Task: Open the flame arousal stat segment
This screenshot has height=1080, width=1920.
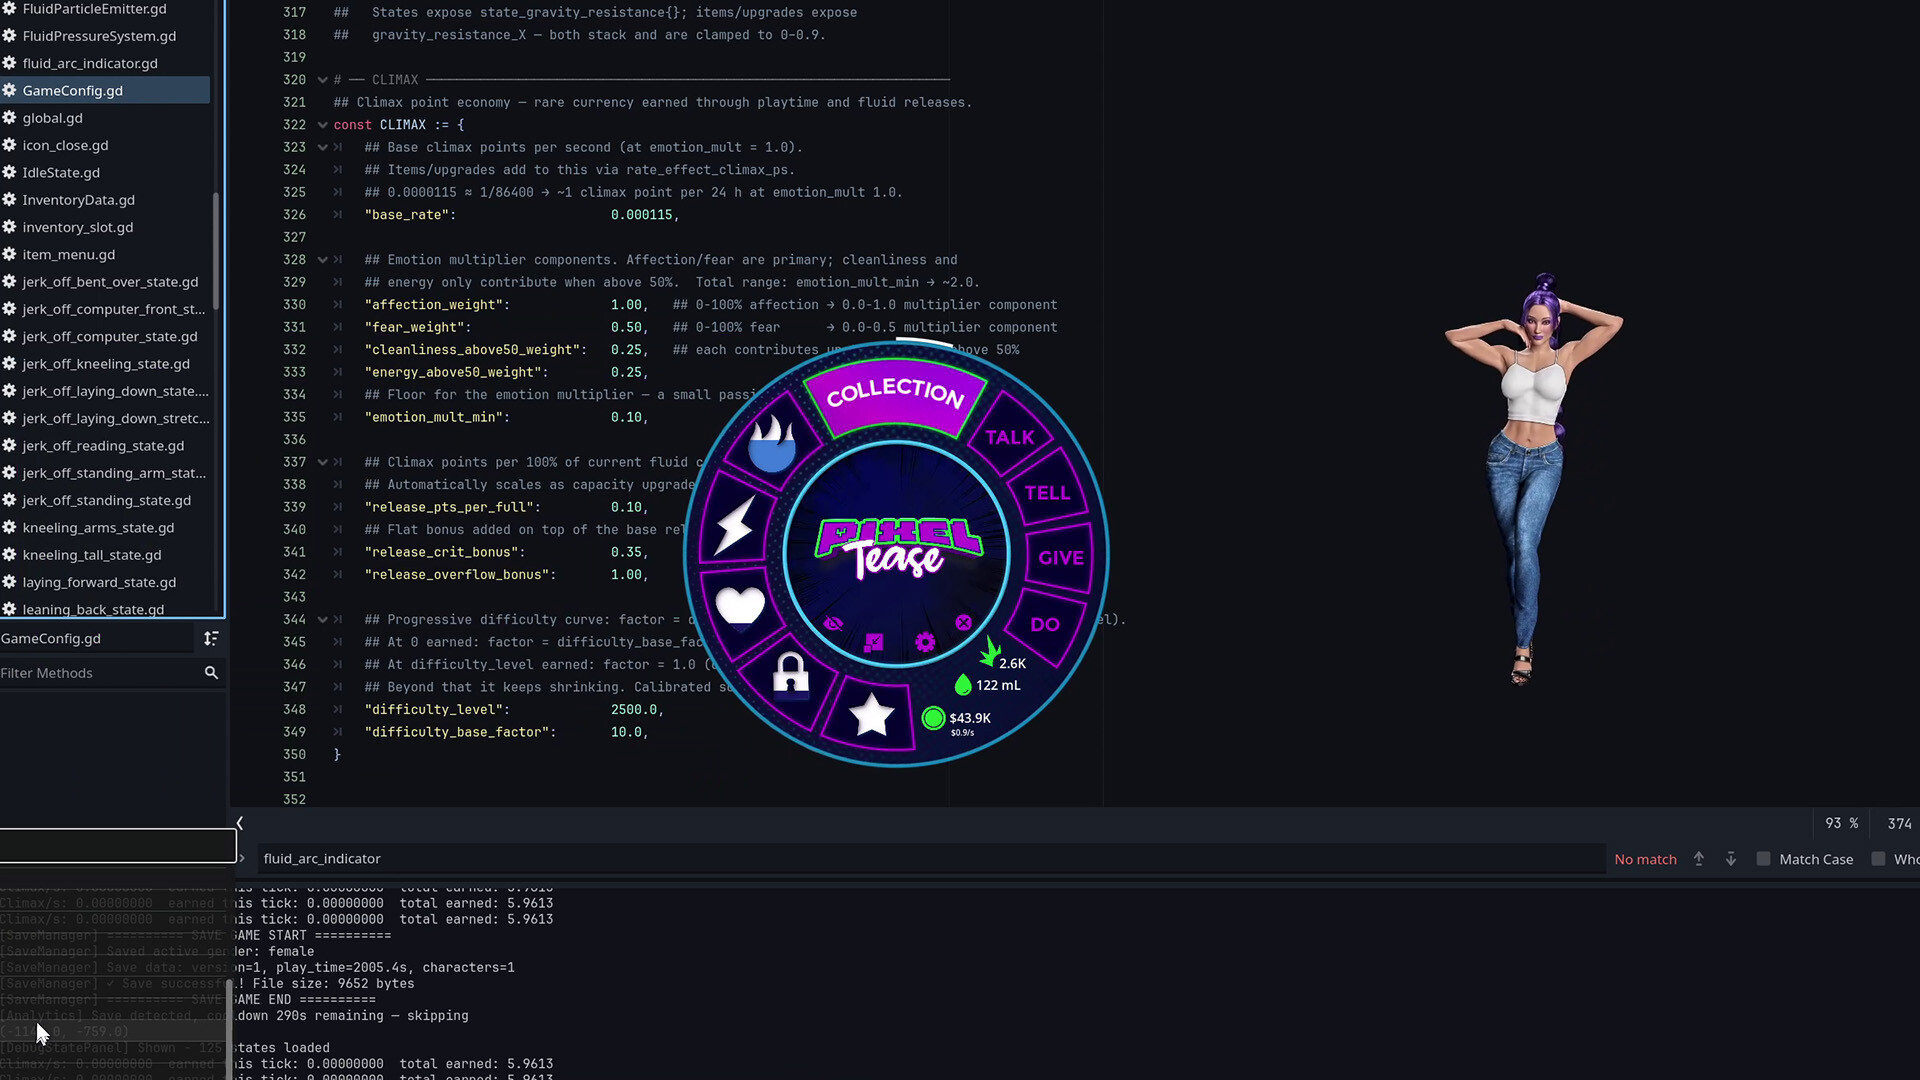Action: [x=771, y=443]
